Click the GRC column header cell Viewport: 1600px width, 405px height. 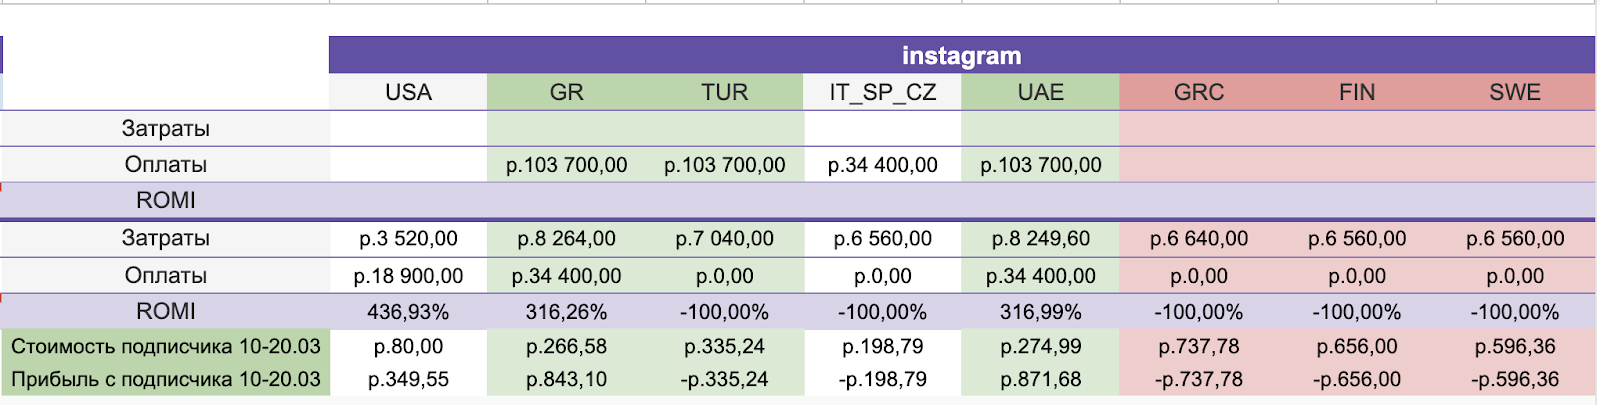click(x=1198, y=92)
